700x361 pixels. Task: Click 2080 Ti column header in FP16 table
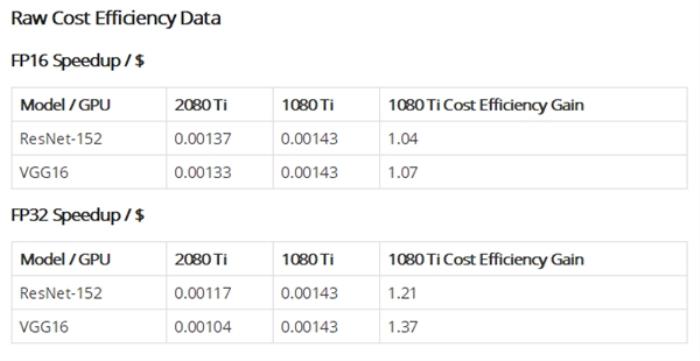click(201, 105)
